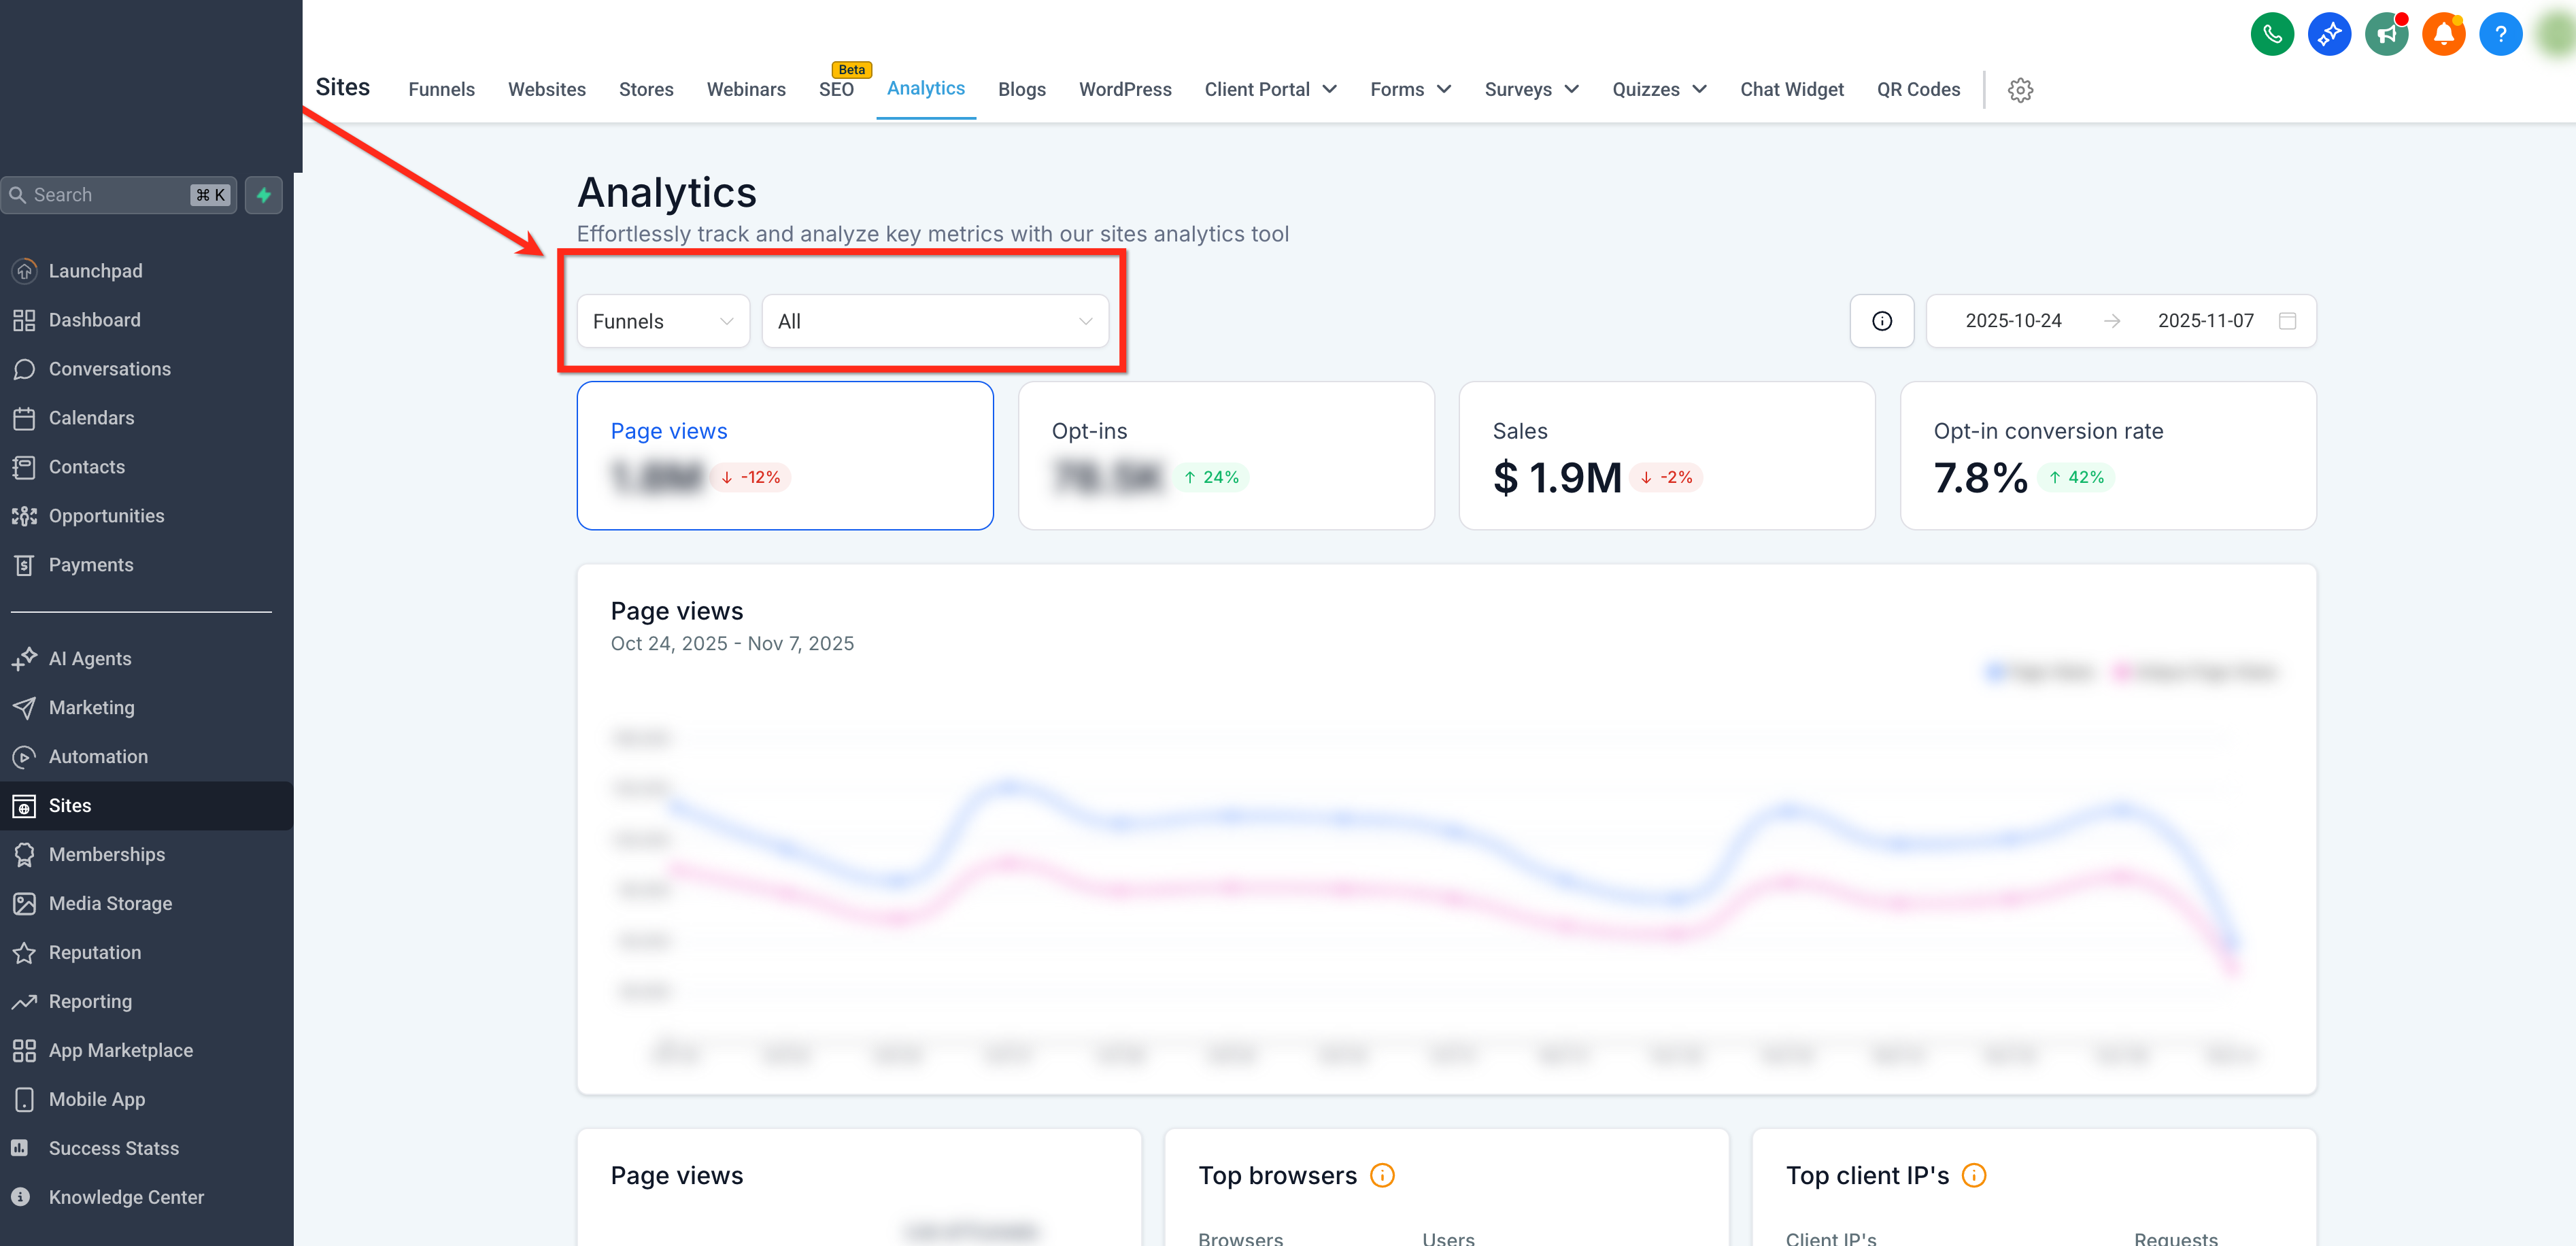Select the Opt-ins metric card
The image size is (2576, 1246).
click(x=1225, y=456)
